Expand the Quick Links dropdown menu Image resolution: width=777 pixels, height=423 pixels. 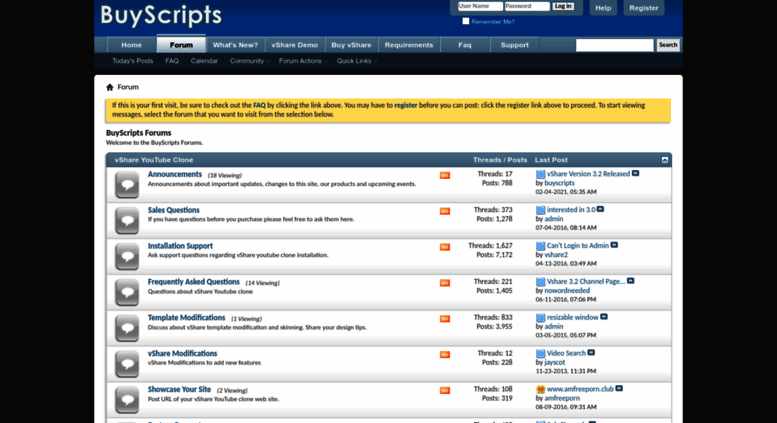[x=356, y=61]
